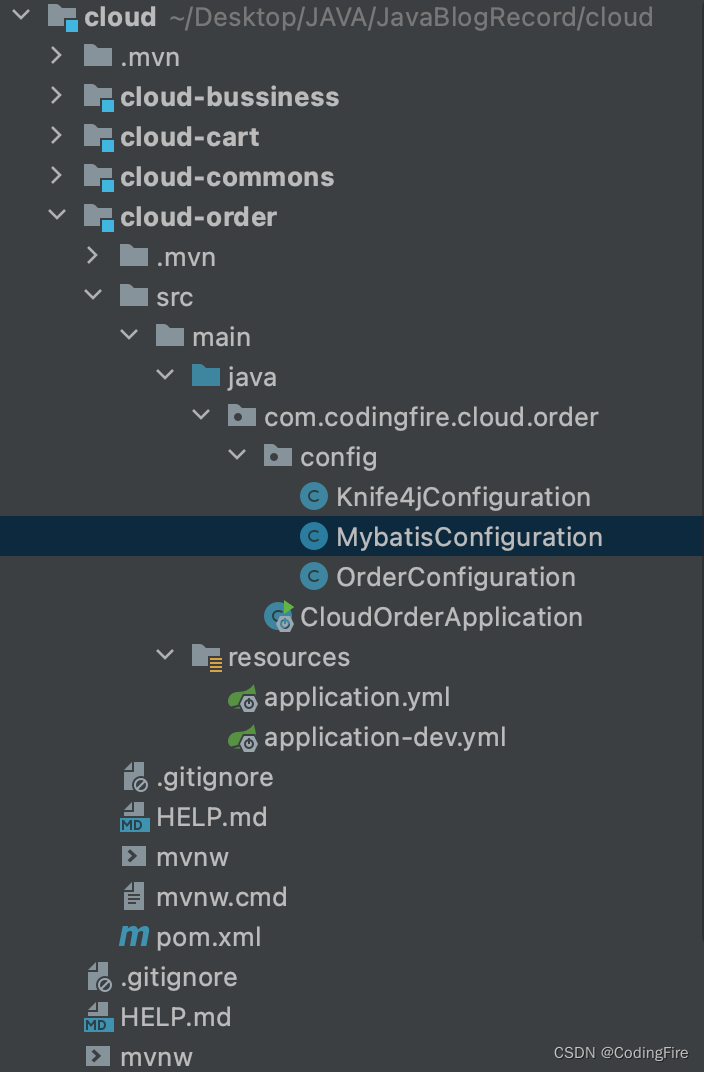Viewport: 704px width, 1072px height.
Task: Click the Knife4jConfiguration class icon
Action: tap(314, 496)
